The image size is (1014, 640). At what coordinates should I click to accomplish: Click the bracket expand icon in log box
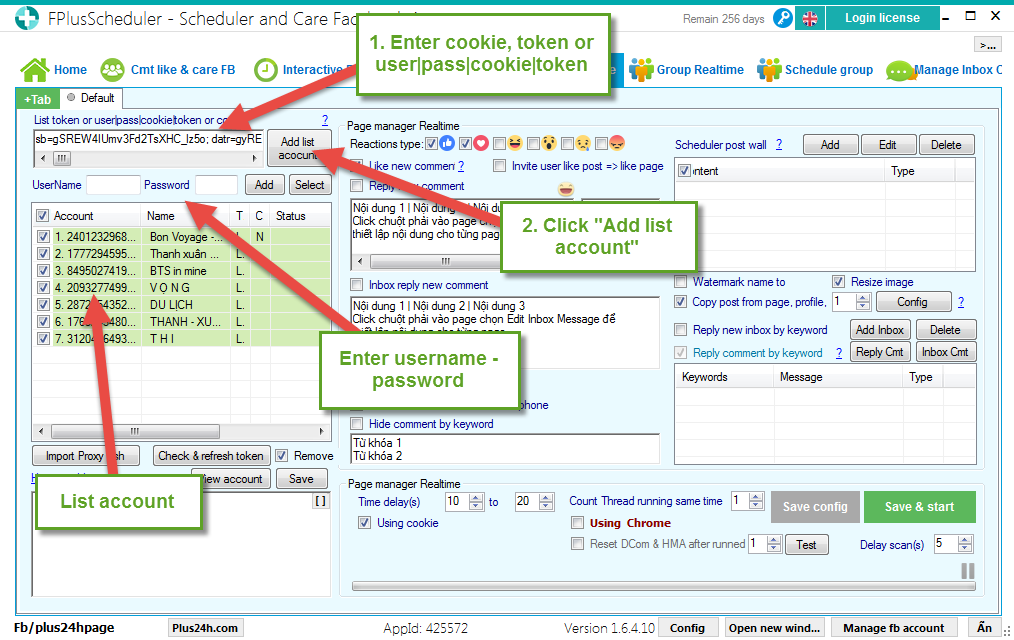click(320, 501)
